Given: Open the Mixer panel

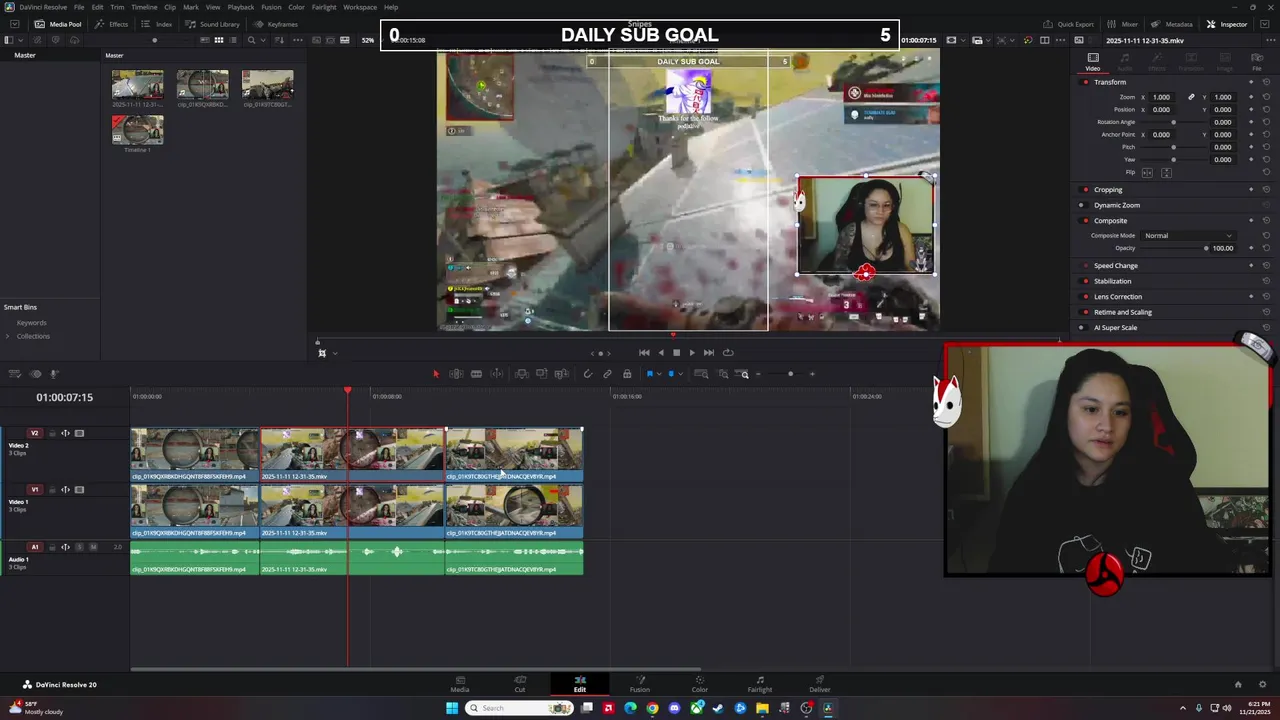Looking at the screenshot, I should pos(1122,24).
